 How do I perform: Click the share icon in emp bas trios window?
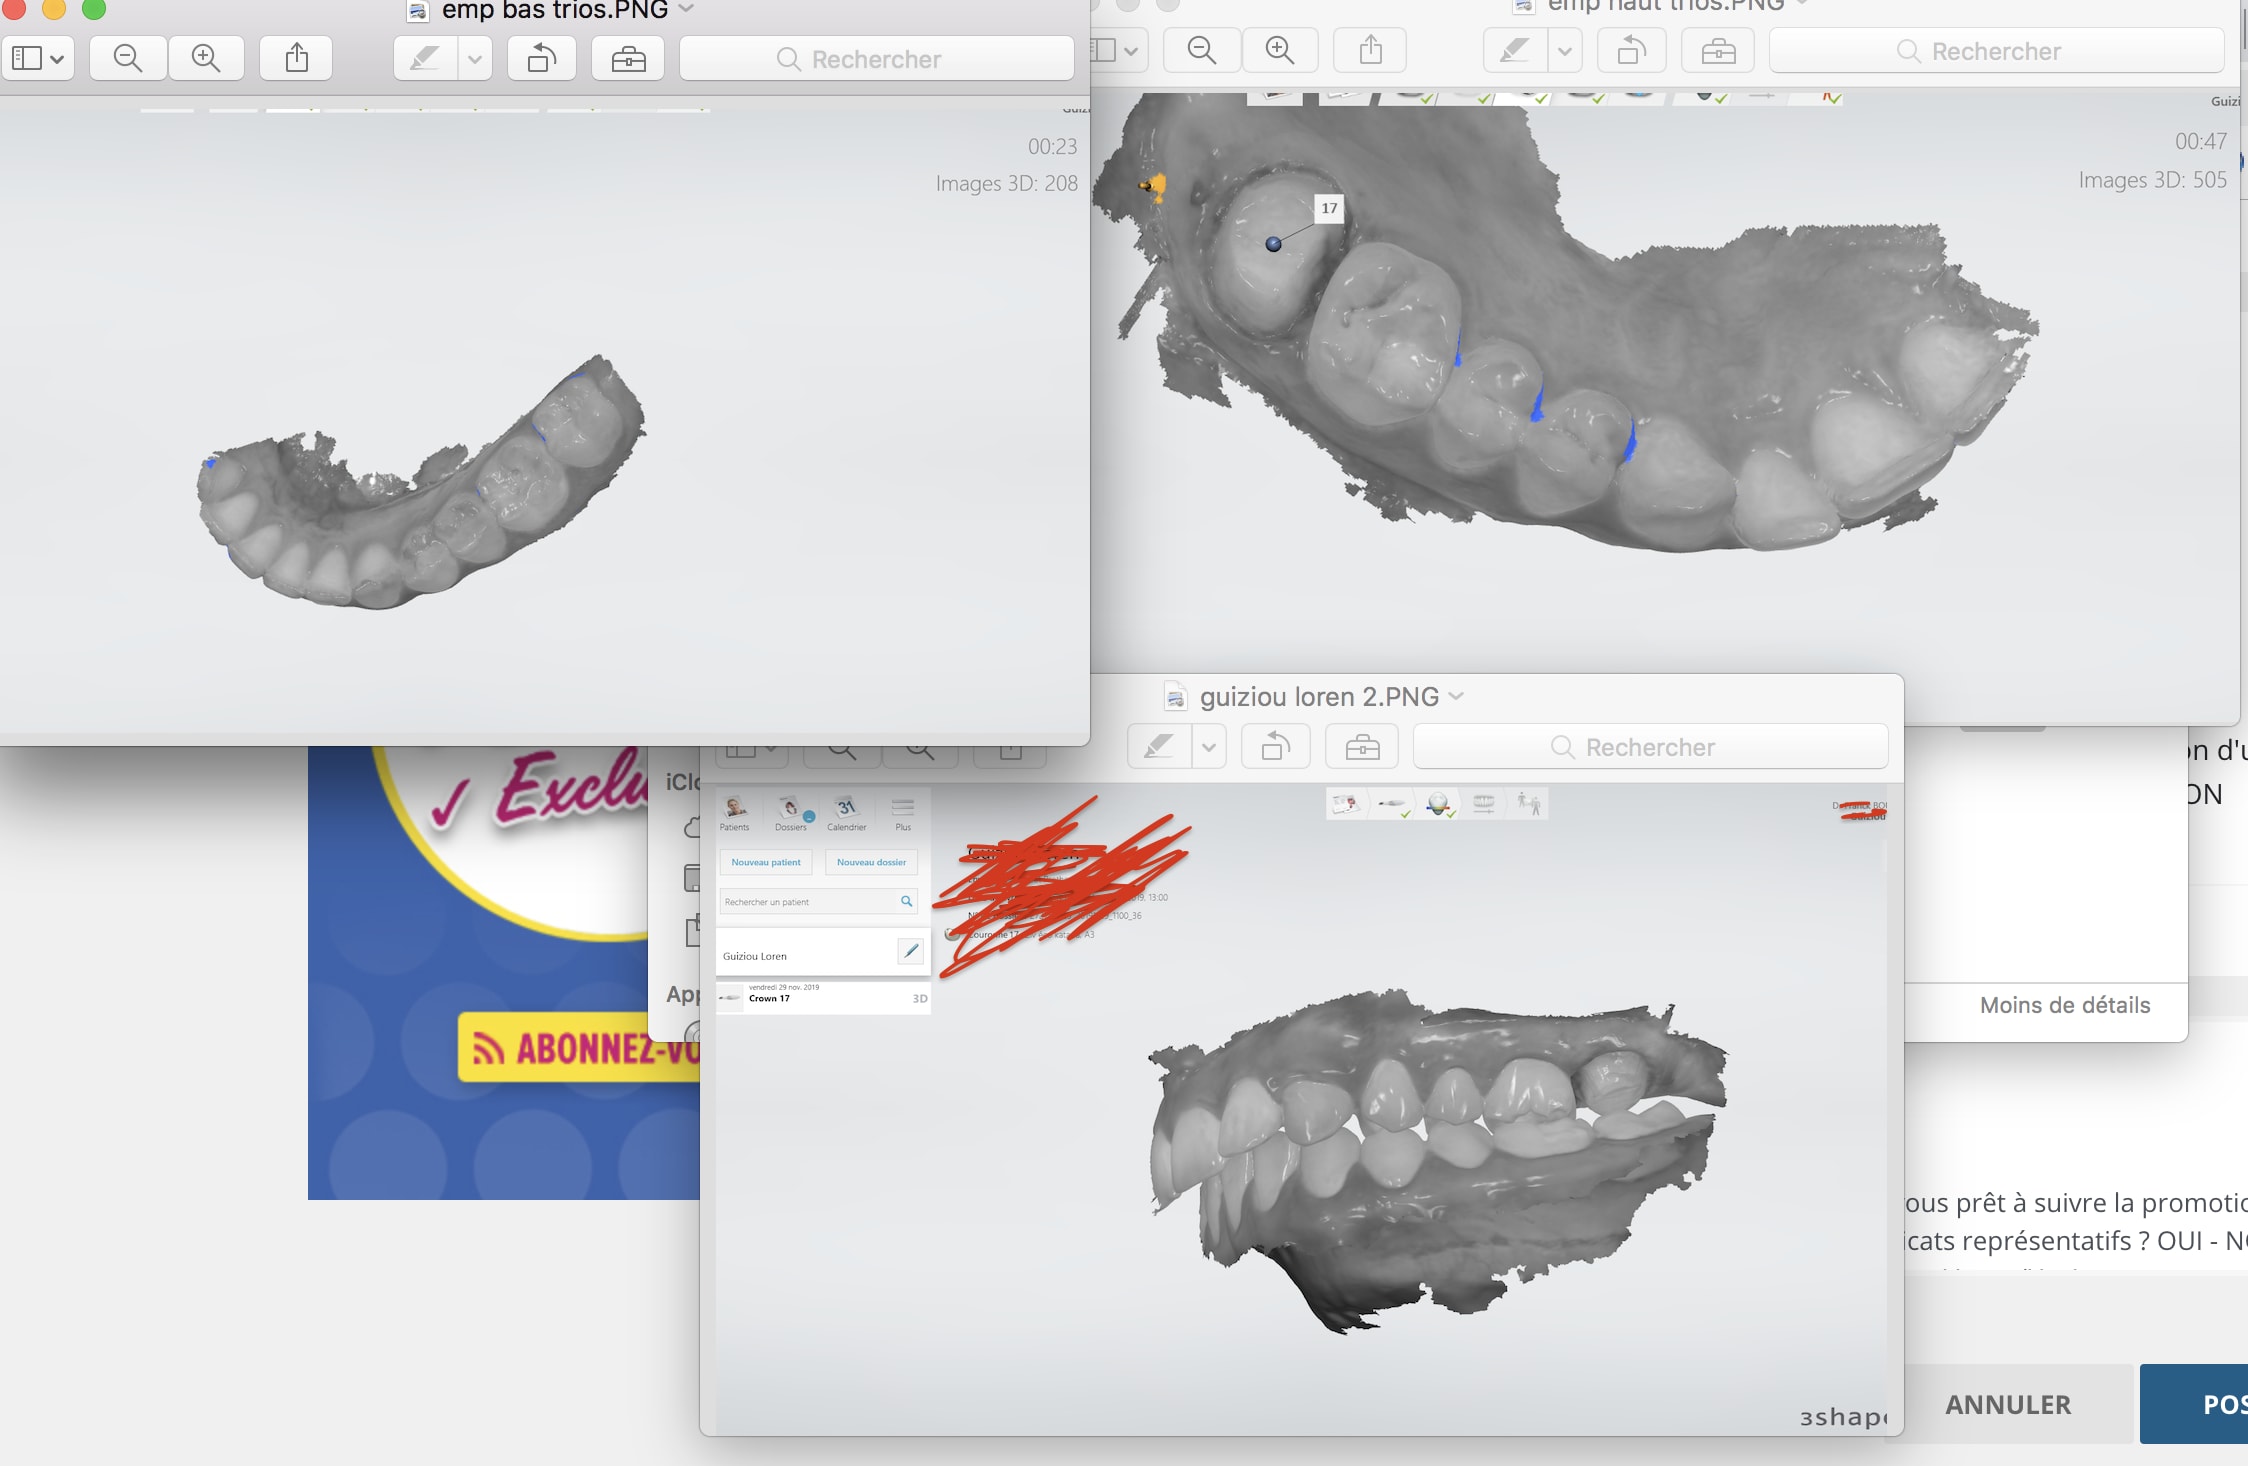click(x=296, y=58)
